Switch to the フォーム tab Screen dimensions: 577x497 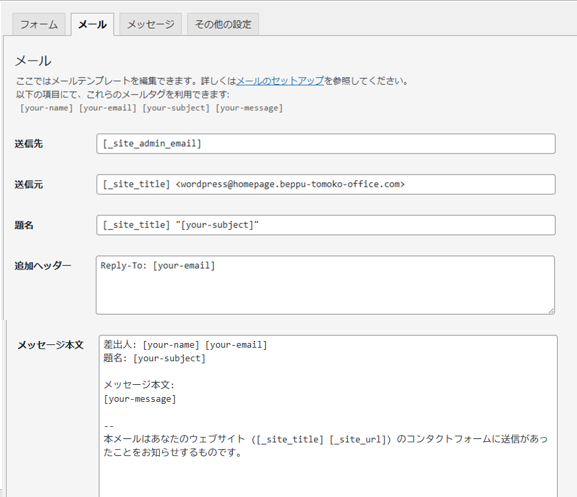coord(39,24)
